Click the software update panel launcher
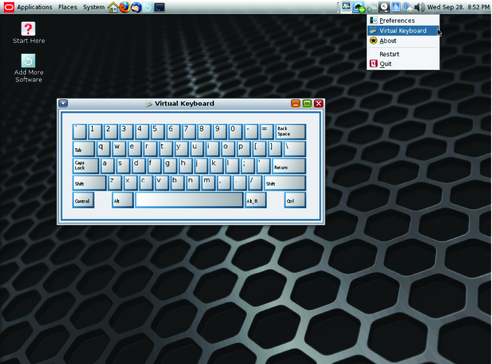Viewport: 492px width, 364px height. [147, 7]
